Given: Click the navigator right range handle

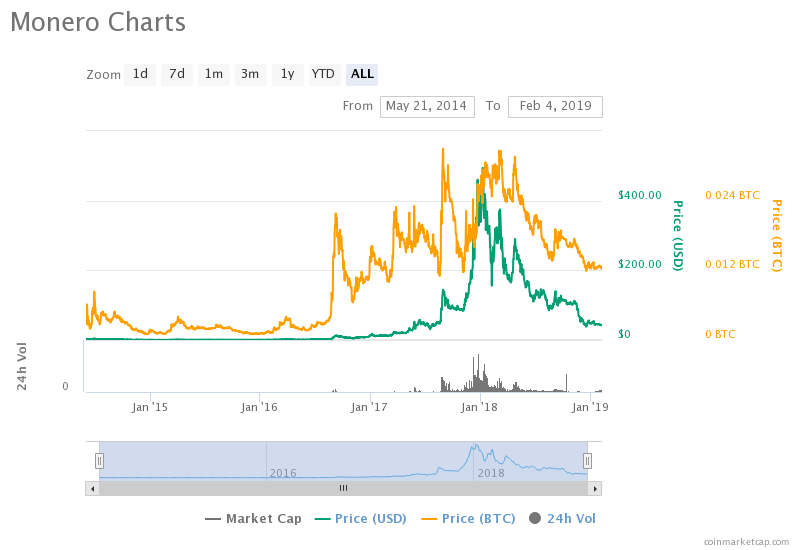Looking at the screenshot, I should point(587,461).
